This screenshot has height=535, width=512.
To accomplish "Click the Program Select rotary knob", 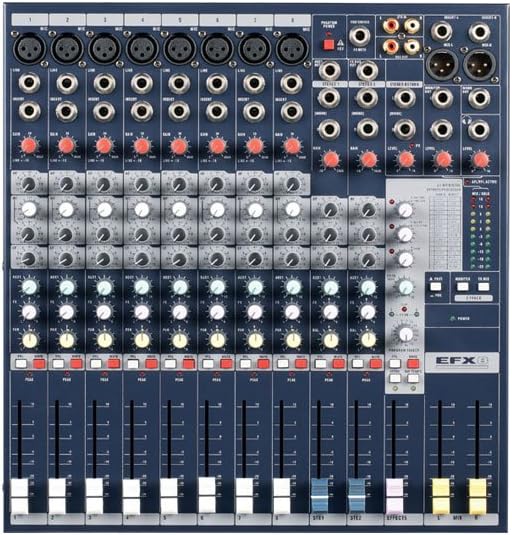I will click(406, 334).
